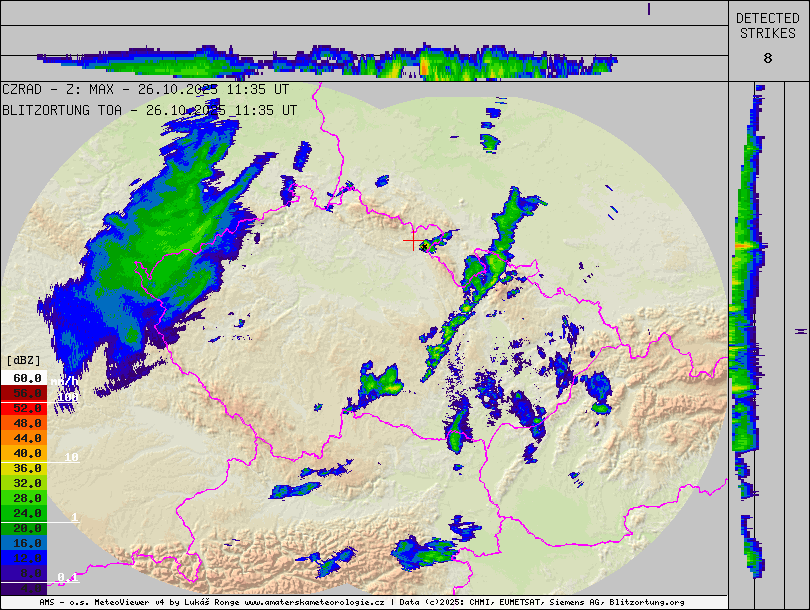Click the 60.0 dBZ white legend swatch

[25, 378]
